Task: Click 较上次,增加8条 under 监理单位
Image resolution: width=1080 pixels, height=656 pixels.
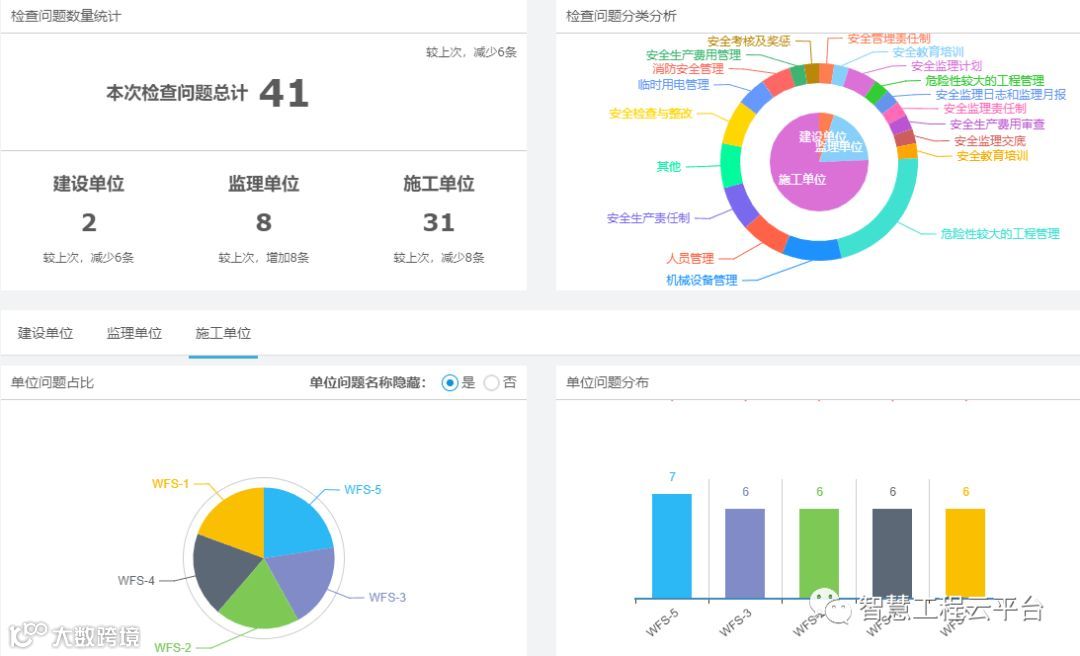Action: tap(264, 258)
